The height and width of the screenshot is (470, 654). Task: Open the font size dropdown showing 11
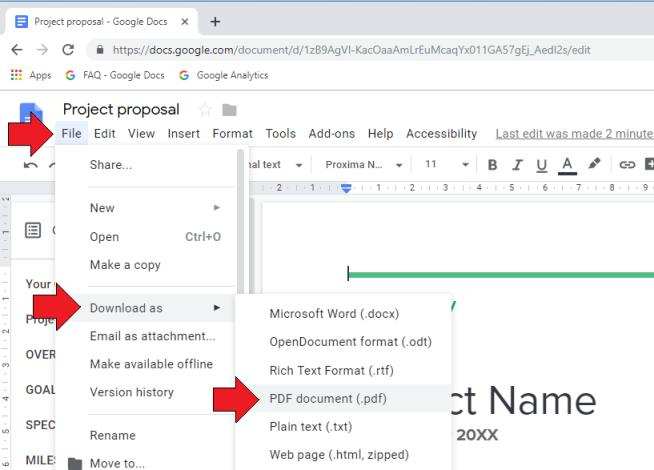click(x=445, y=165)
